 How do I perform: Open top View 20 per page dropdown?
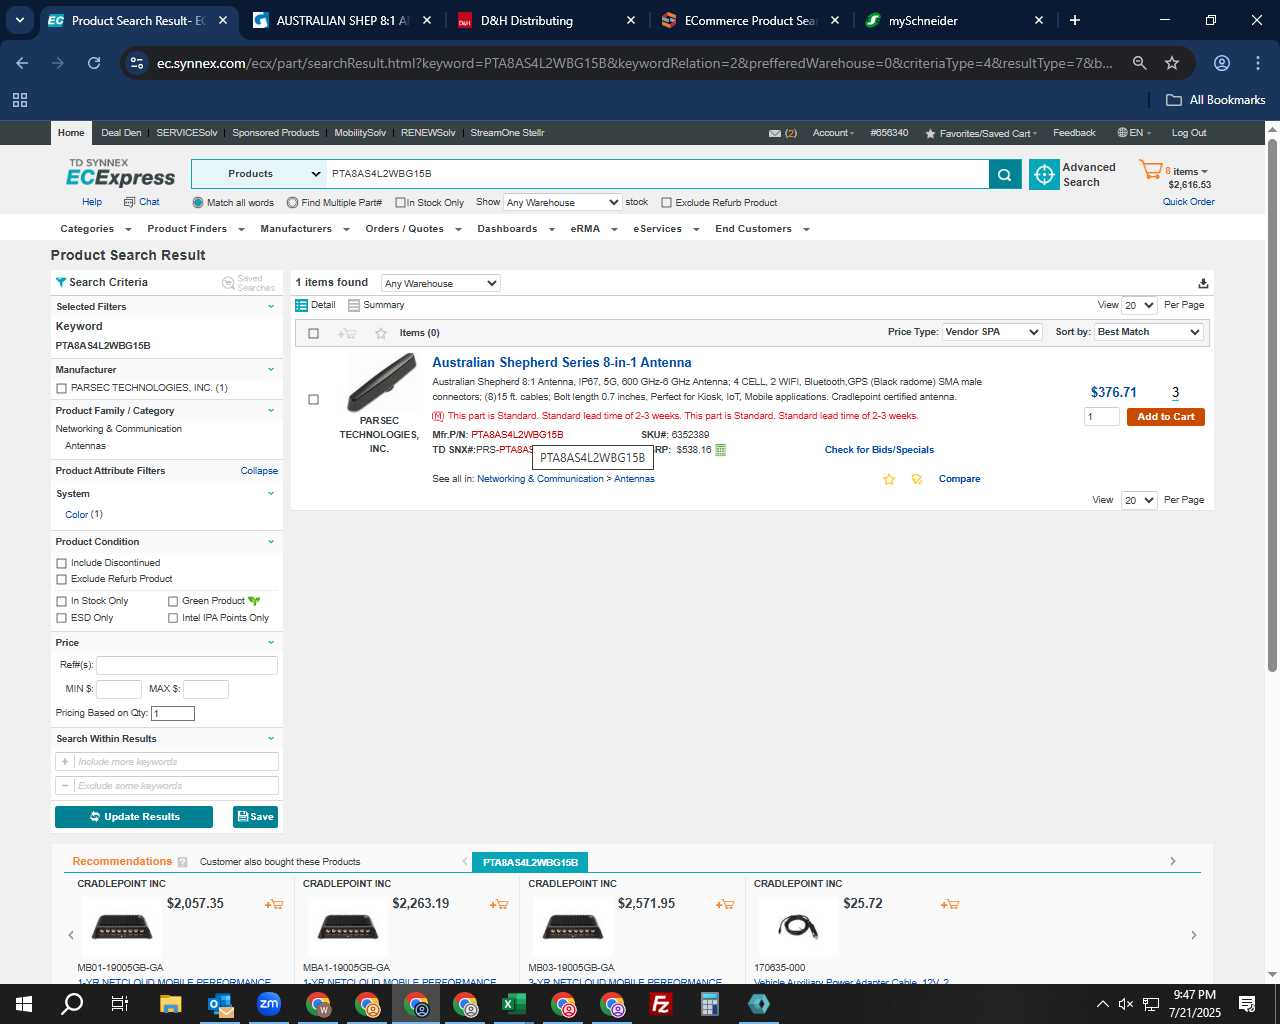[x=1139, y=305]
